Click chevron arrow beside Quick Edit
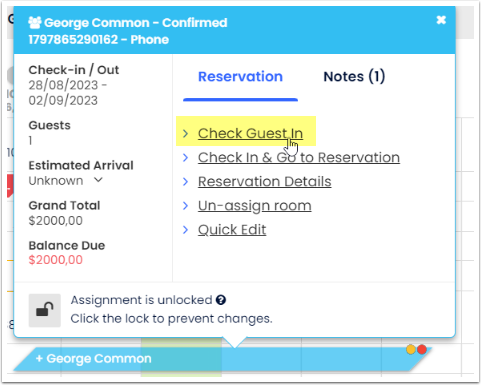Viewport: 481px width, 385px height. point(186,230)
